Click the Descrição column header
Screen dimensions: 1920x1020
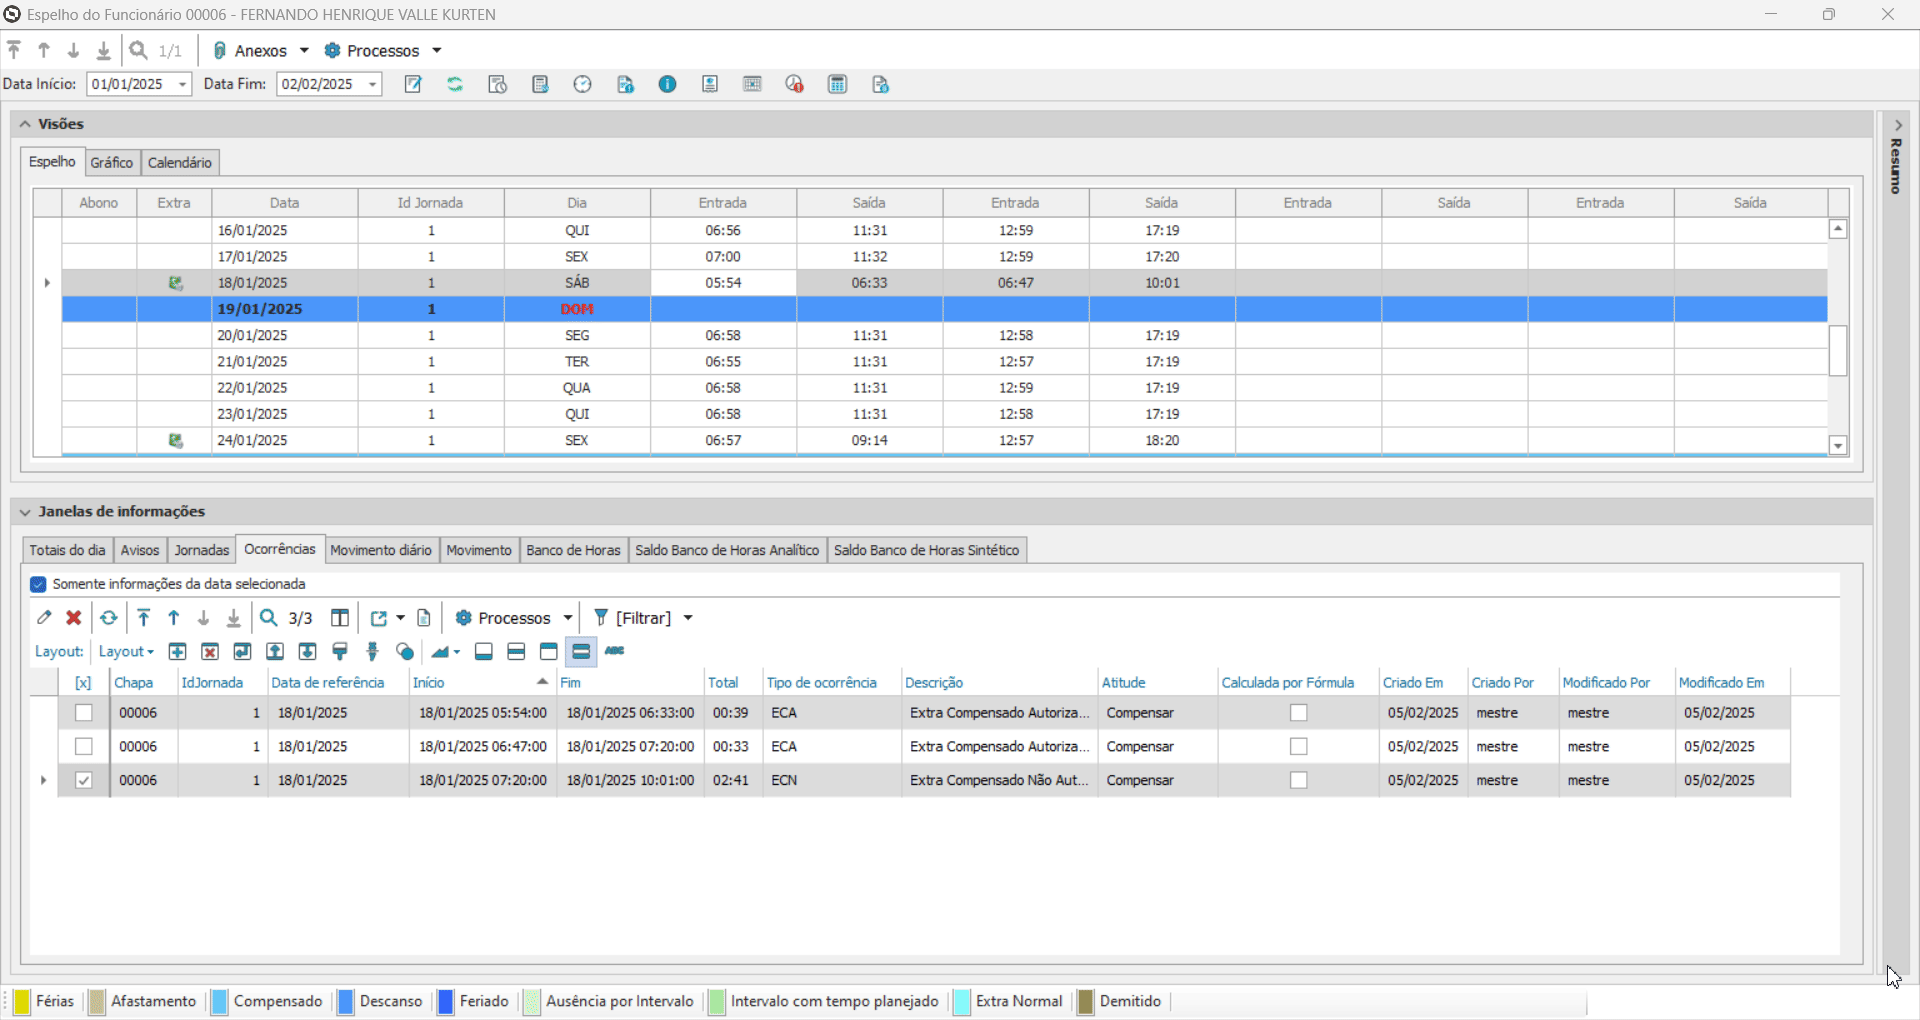(999, 682)
